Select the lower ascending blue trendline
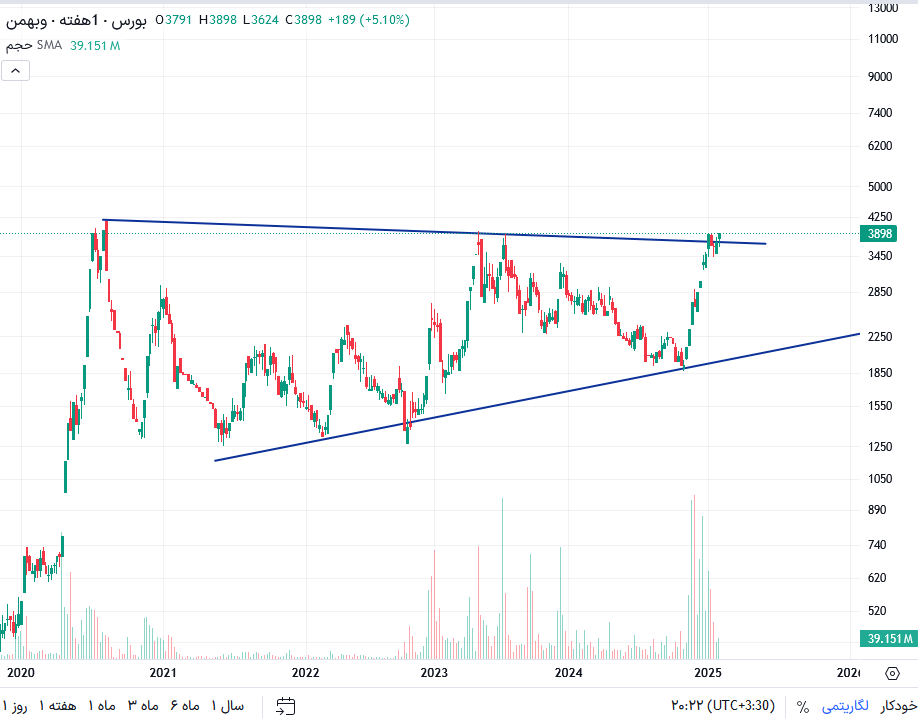 point(537,397)
